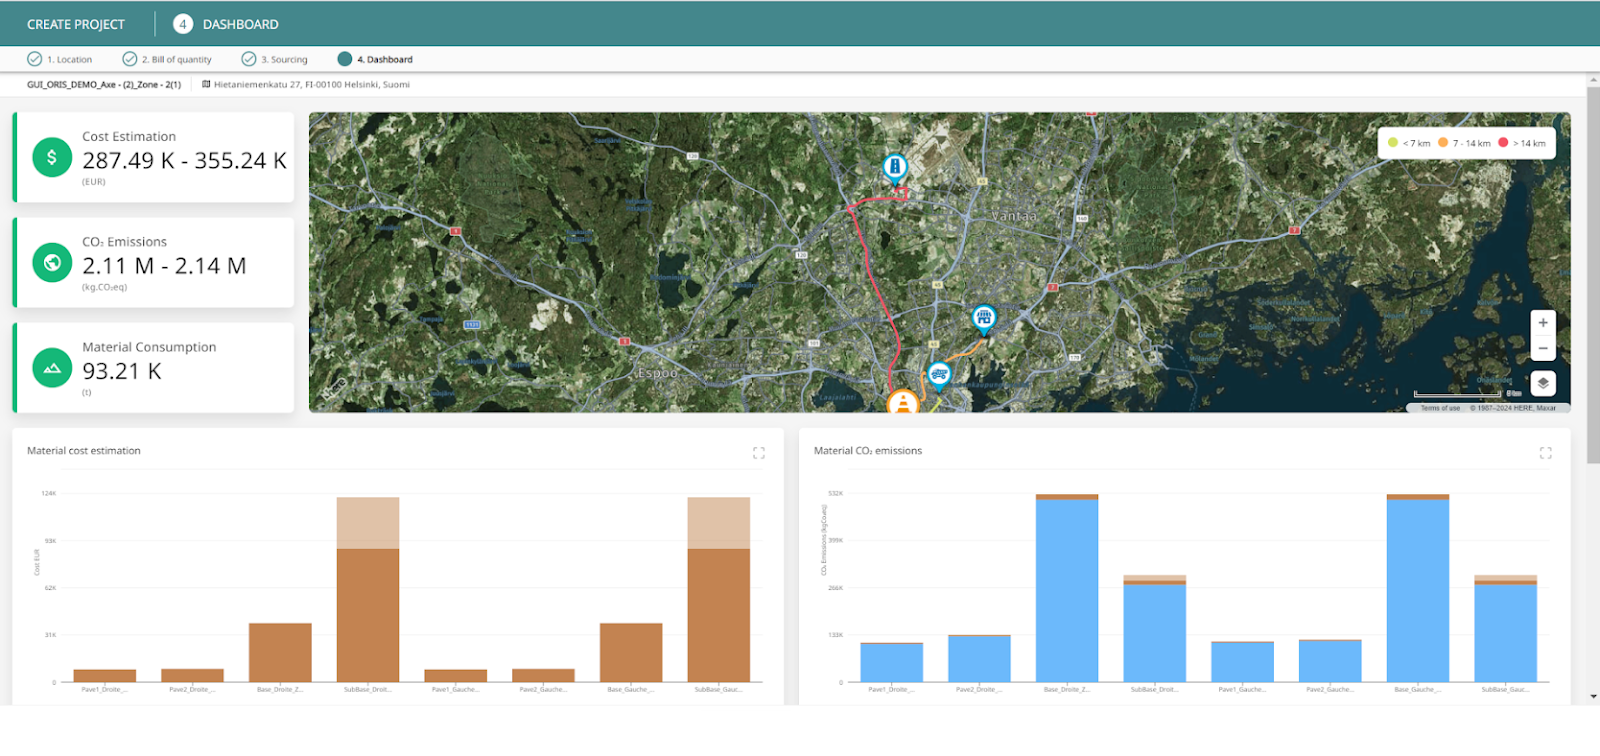Select the store marker on the map
Screen dimensions: 1600x756
(984, 318)
